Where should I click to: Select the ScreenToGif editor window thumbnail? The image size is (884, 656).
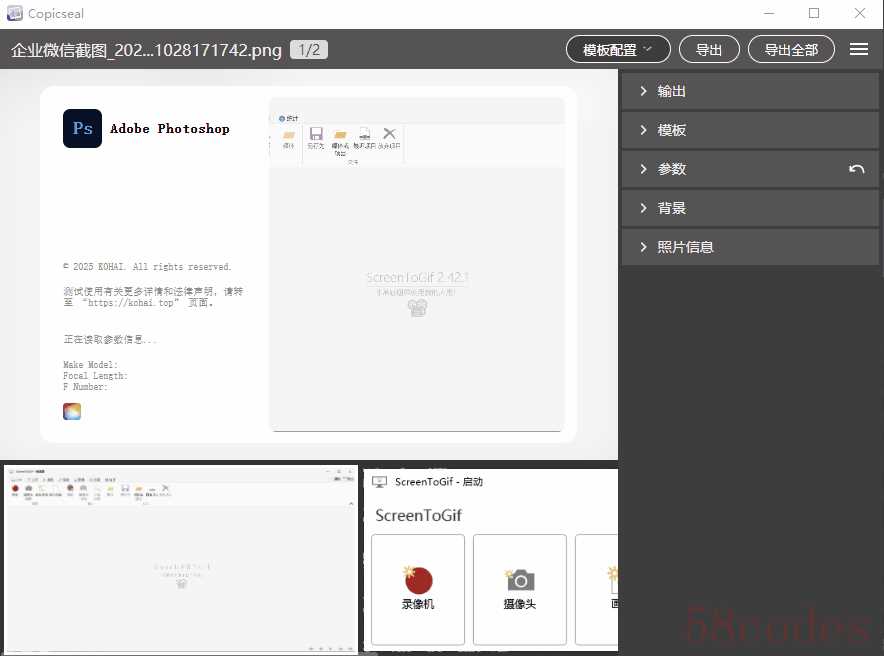pos(180,559)
